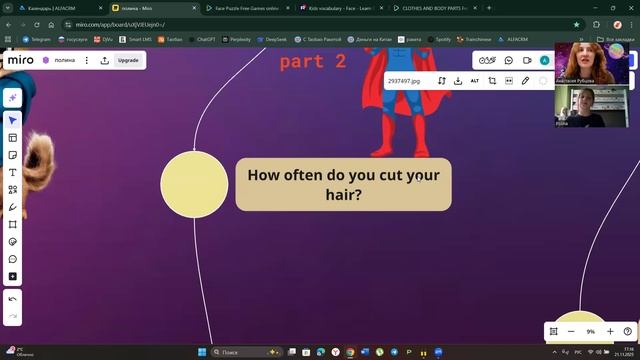Download the selected image
This screenshot has width=640, height=360.
458,81
